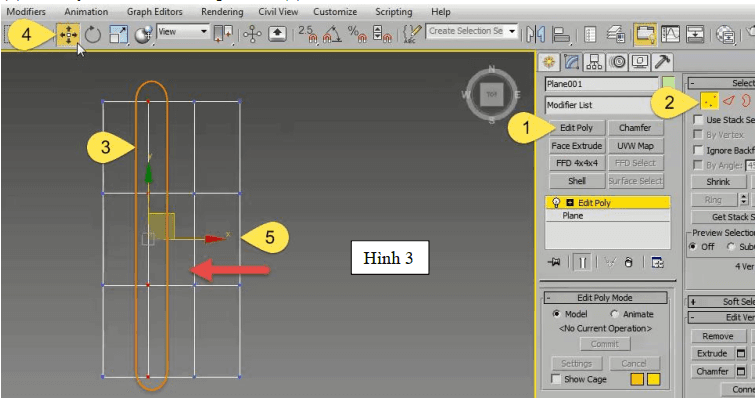Screen dimensions: 756x399
Task: Switch to Display command panel tab
Action: click(640, 62)
